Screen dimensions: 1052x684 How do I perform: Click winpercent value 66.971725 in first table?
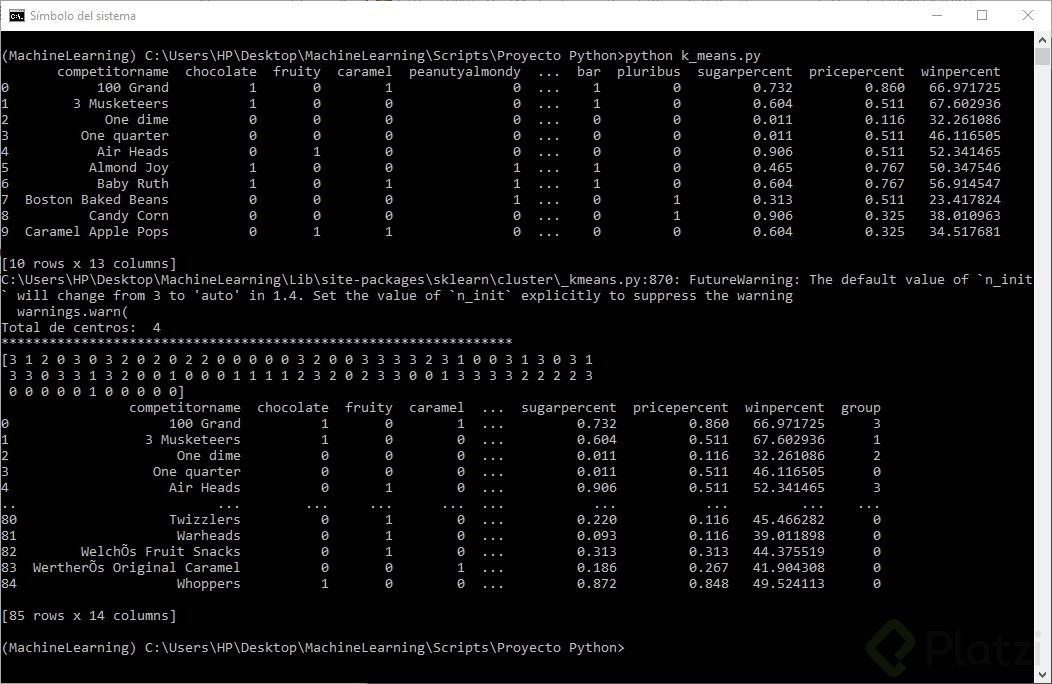(x=965, y=88)
